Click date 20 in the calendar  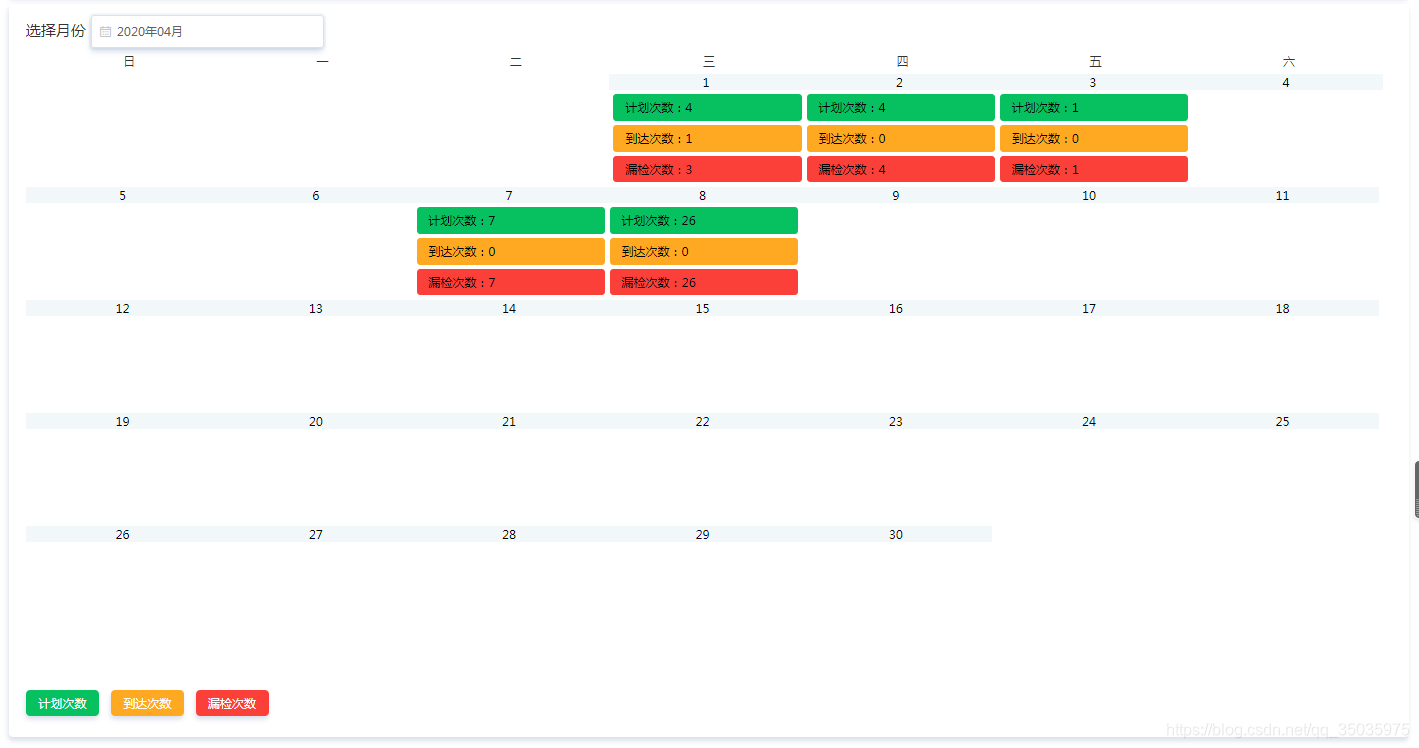click(x=316, y=421)
